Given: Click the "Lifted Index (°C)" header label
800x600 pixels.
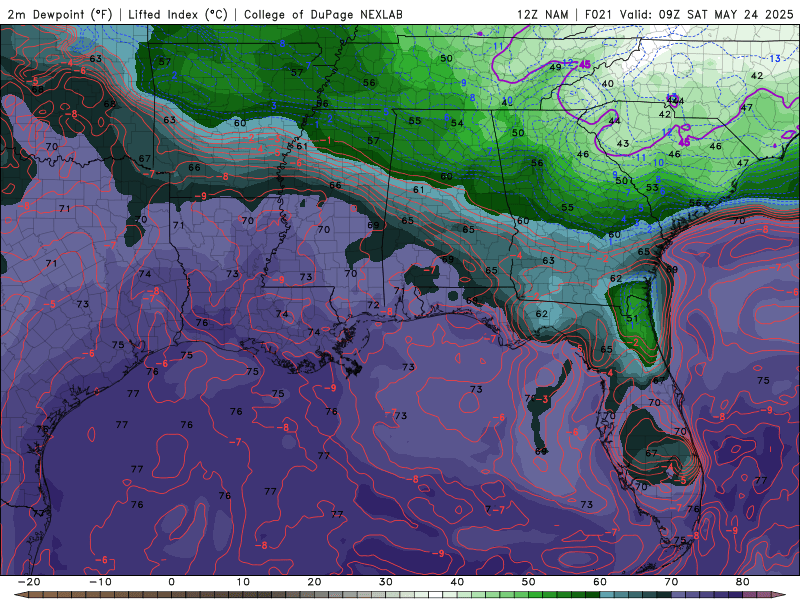Looking at the screenshot, I should (178, 14).
